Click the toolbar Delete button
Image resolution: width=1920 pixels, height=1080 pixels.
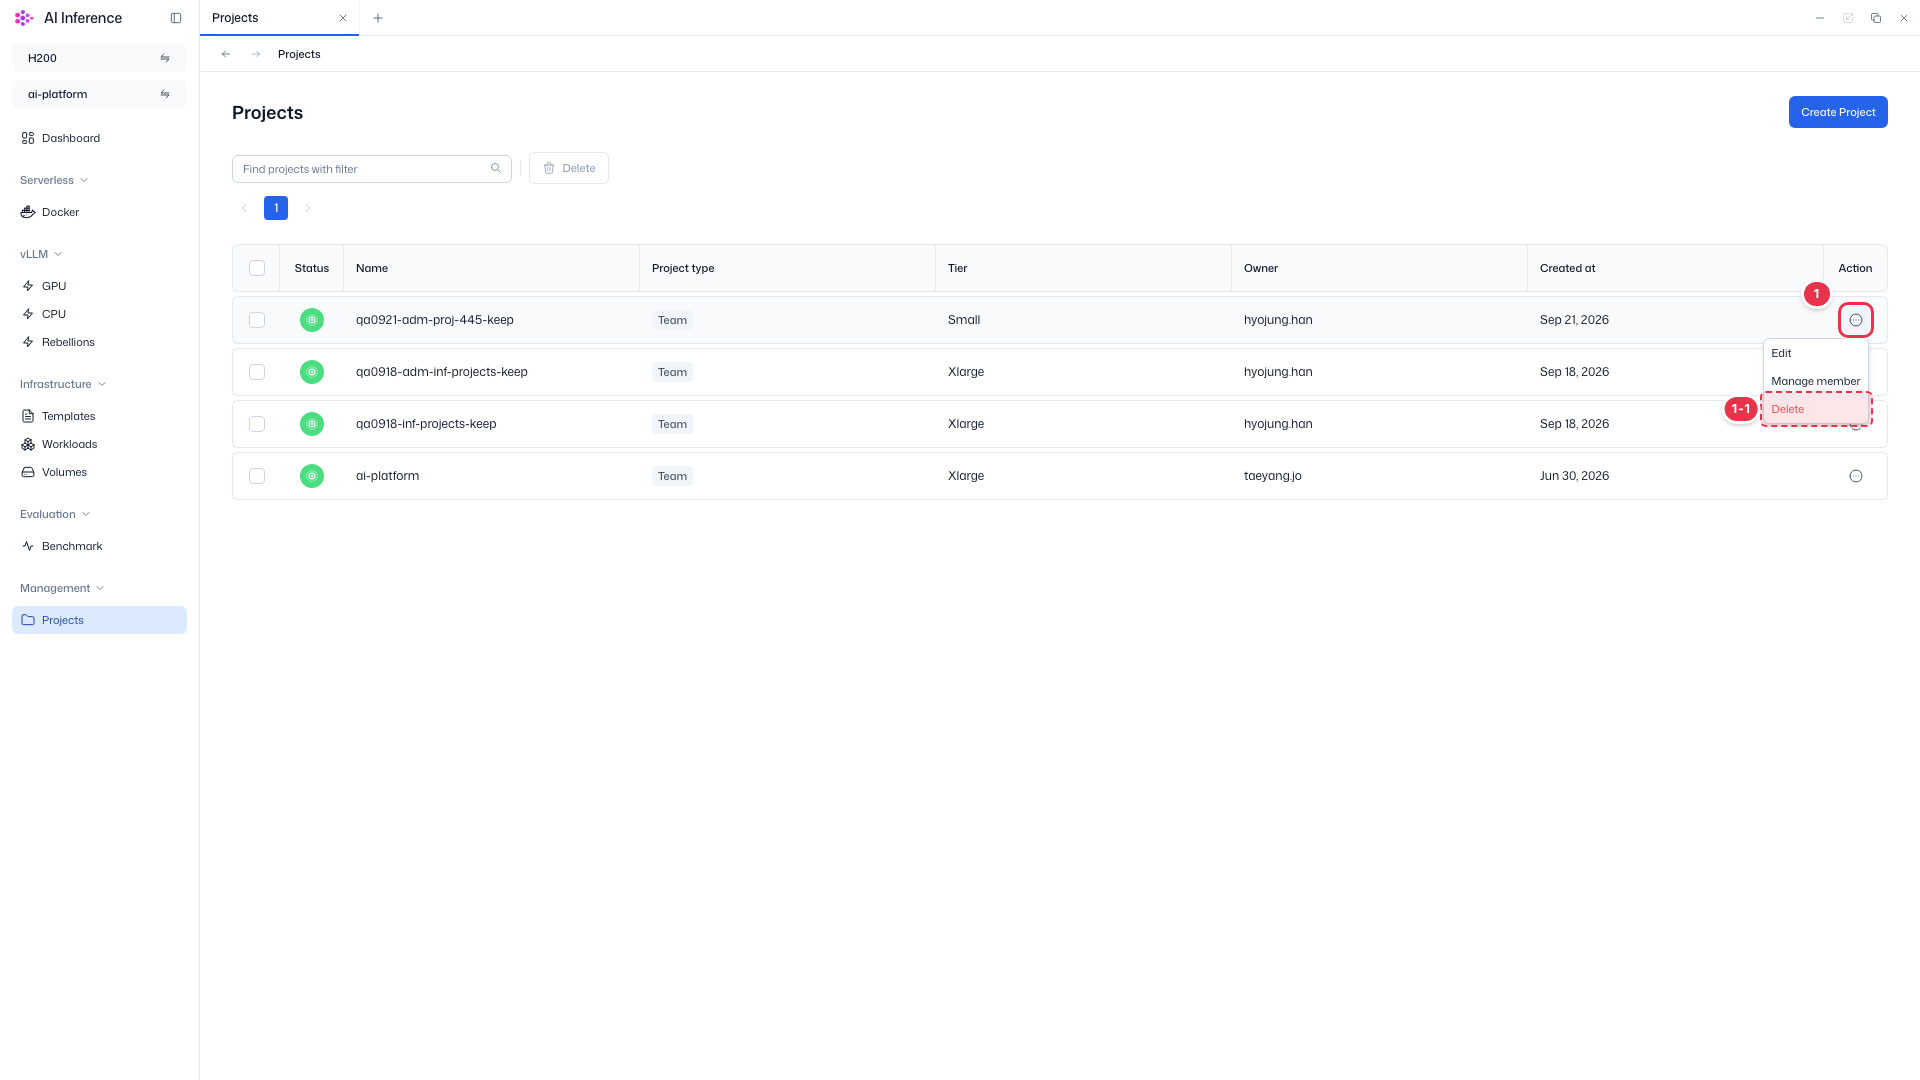569,168
